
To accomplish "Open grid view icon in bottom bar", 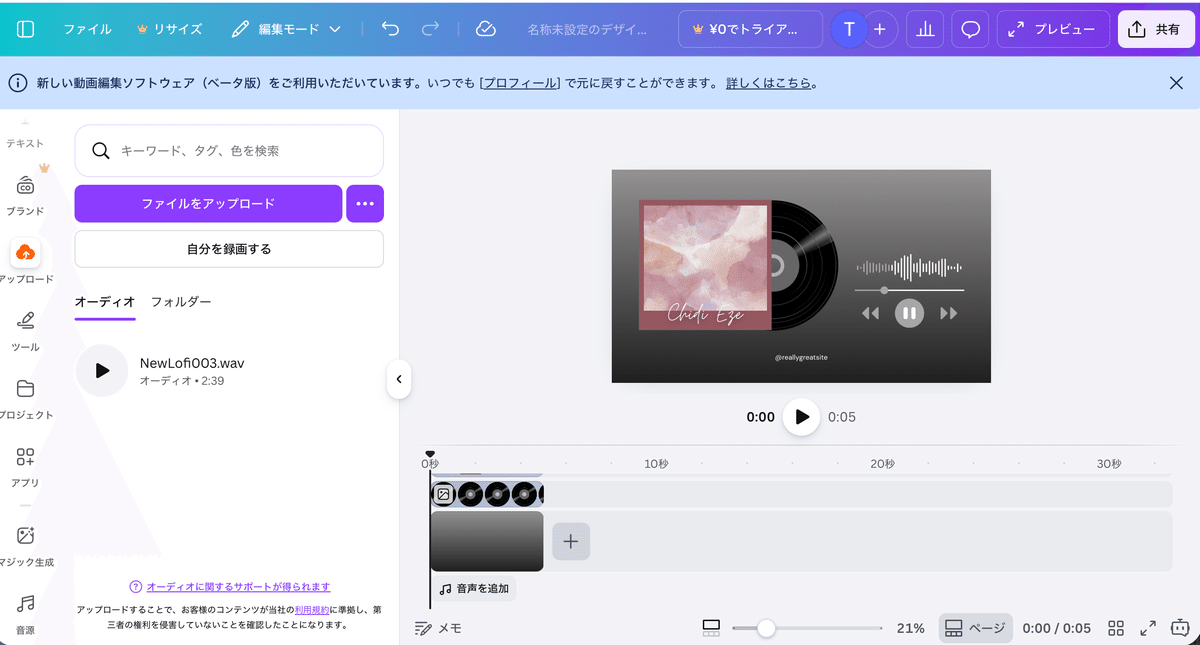I will [1116, 628].
